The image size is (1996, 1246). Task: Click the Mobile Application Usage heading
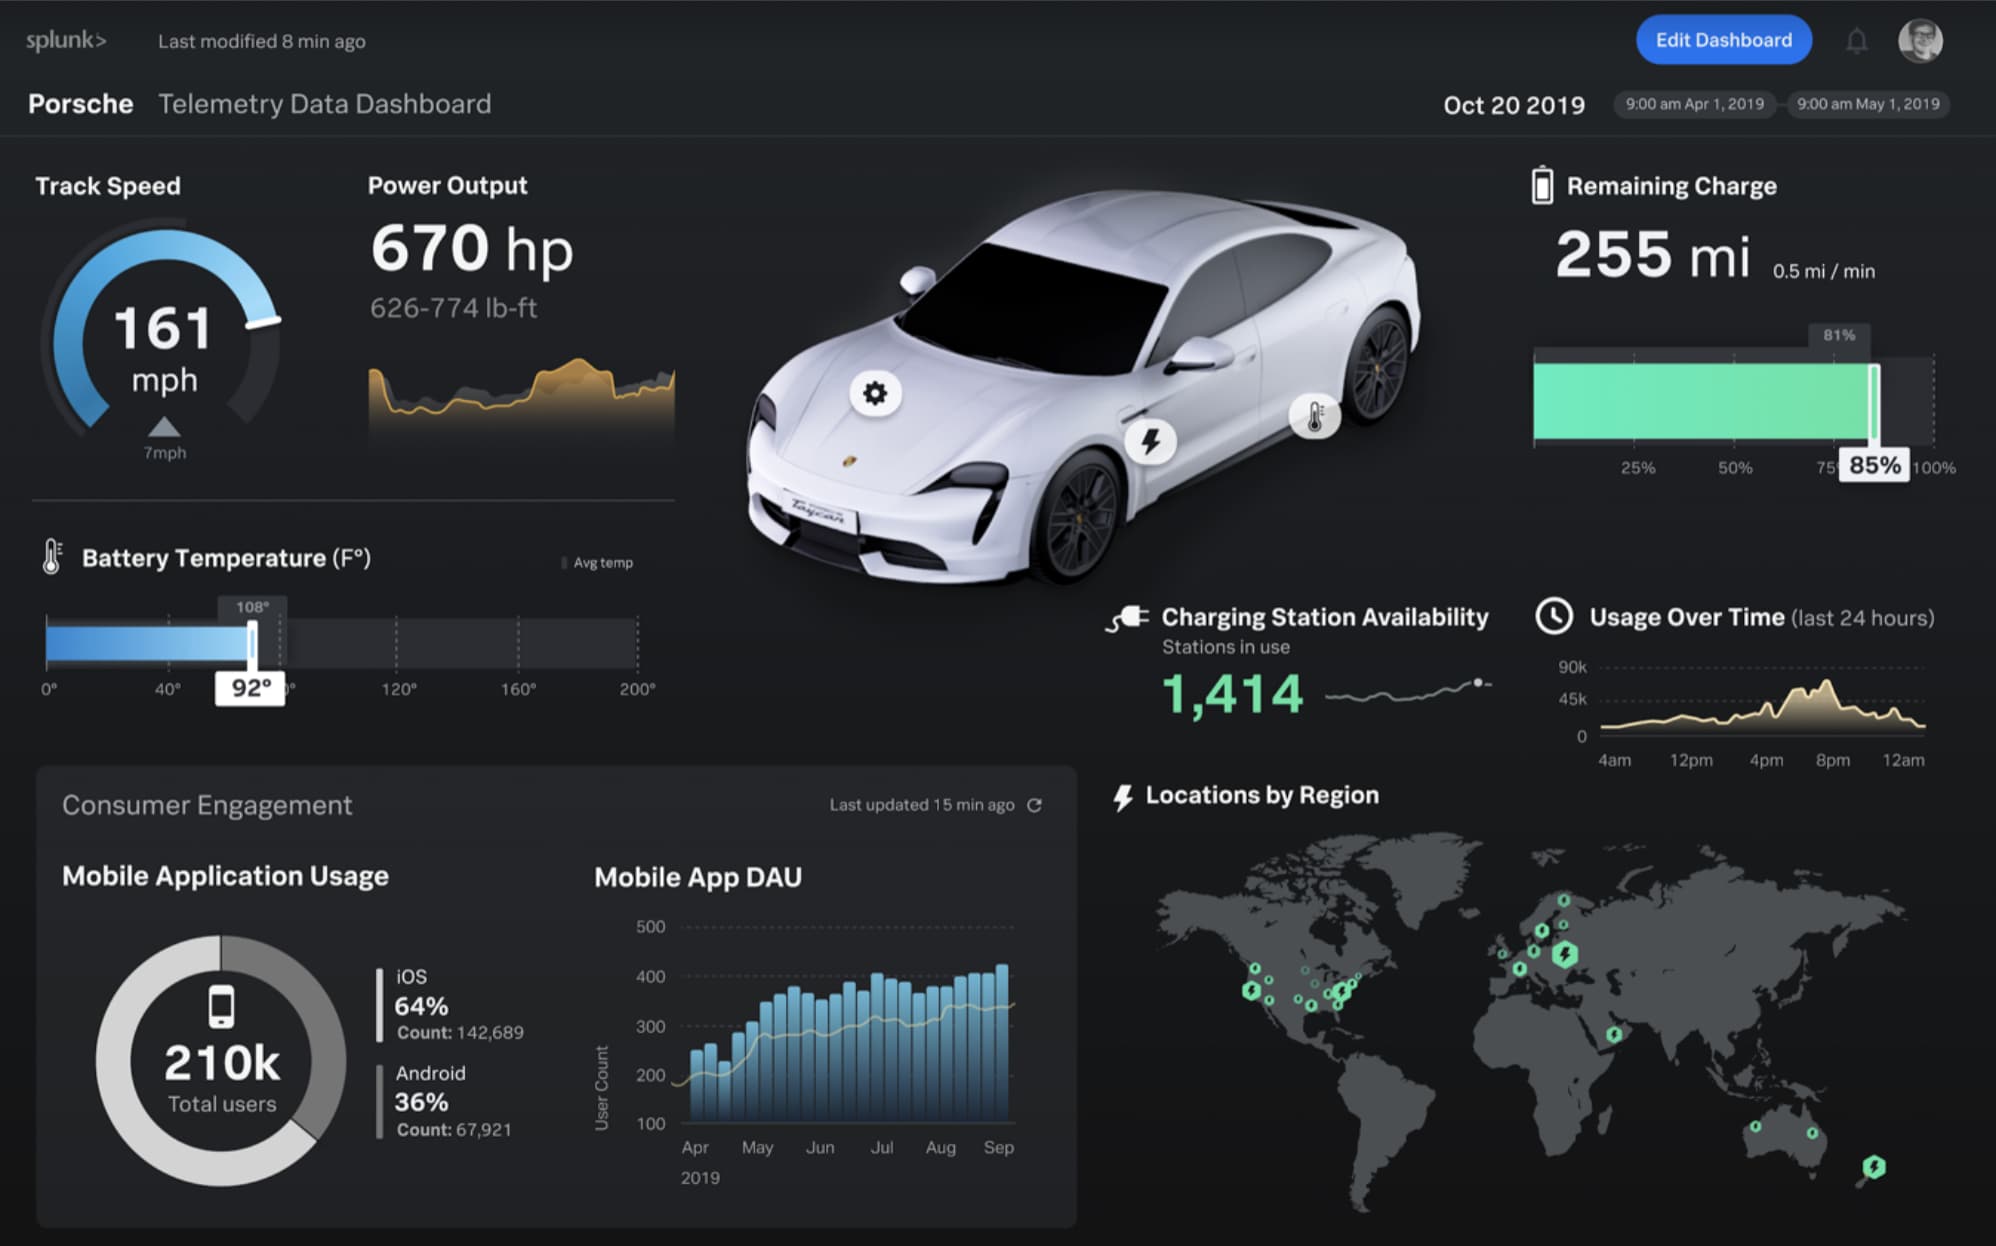tap(225, 876)
